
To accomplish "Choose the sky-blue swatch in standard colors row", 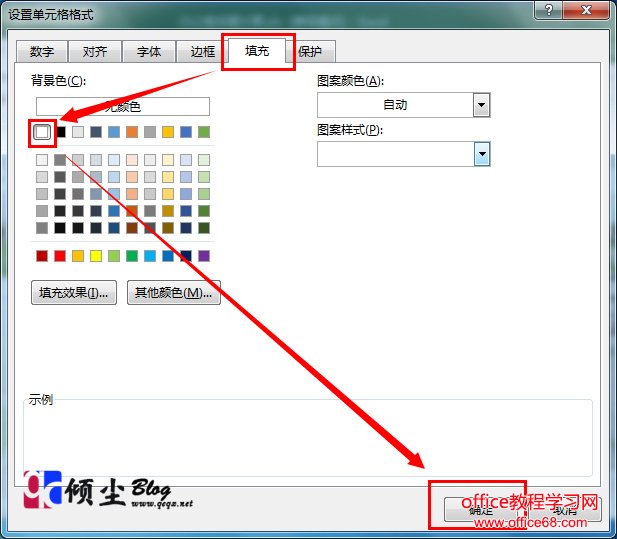I will [150, 256].
